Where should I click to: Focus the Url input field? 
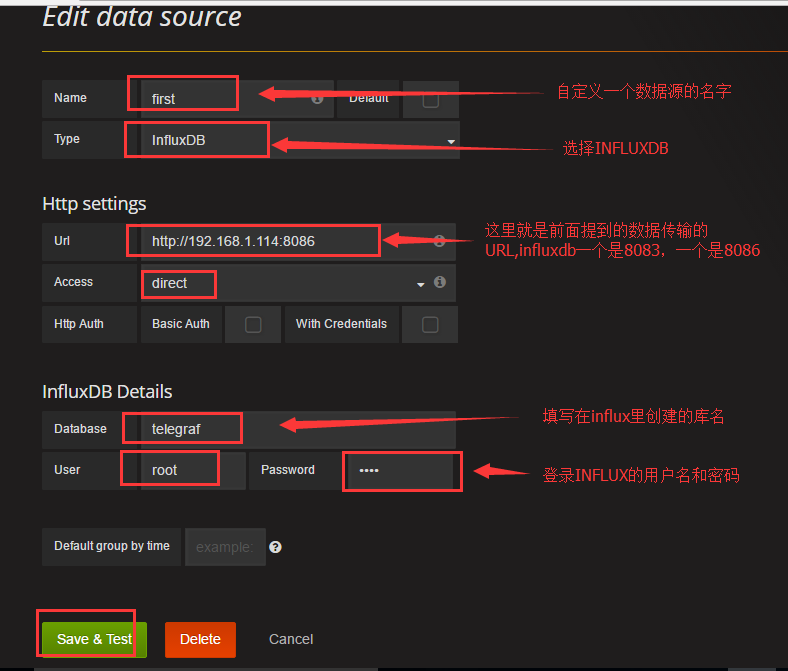point(298,242)
